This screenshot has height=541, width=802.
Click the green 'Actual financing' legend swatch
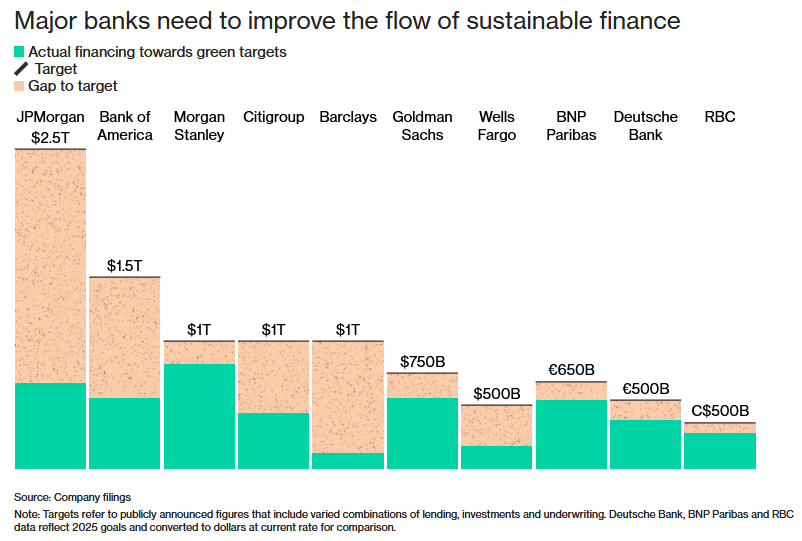click(20, 52)
